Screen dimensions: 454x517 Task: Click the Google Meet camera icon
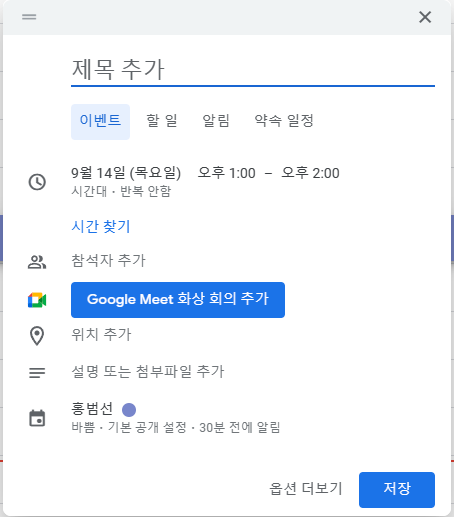pos(37,300)
